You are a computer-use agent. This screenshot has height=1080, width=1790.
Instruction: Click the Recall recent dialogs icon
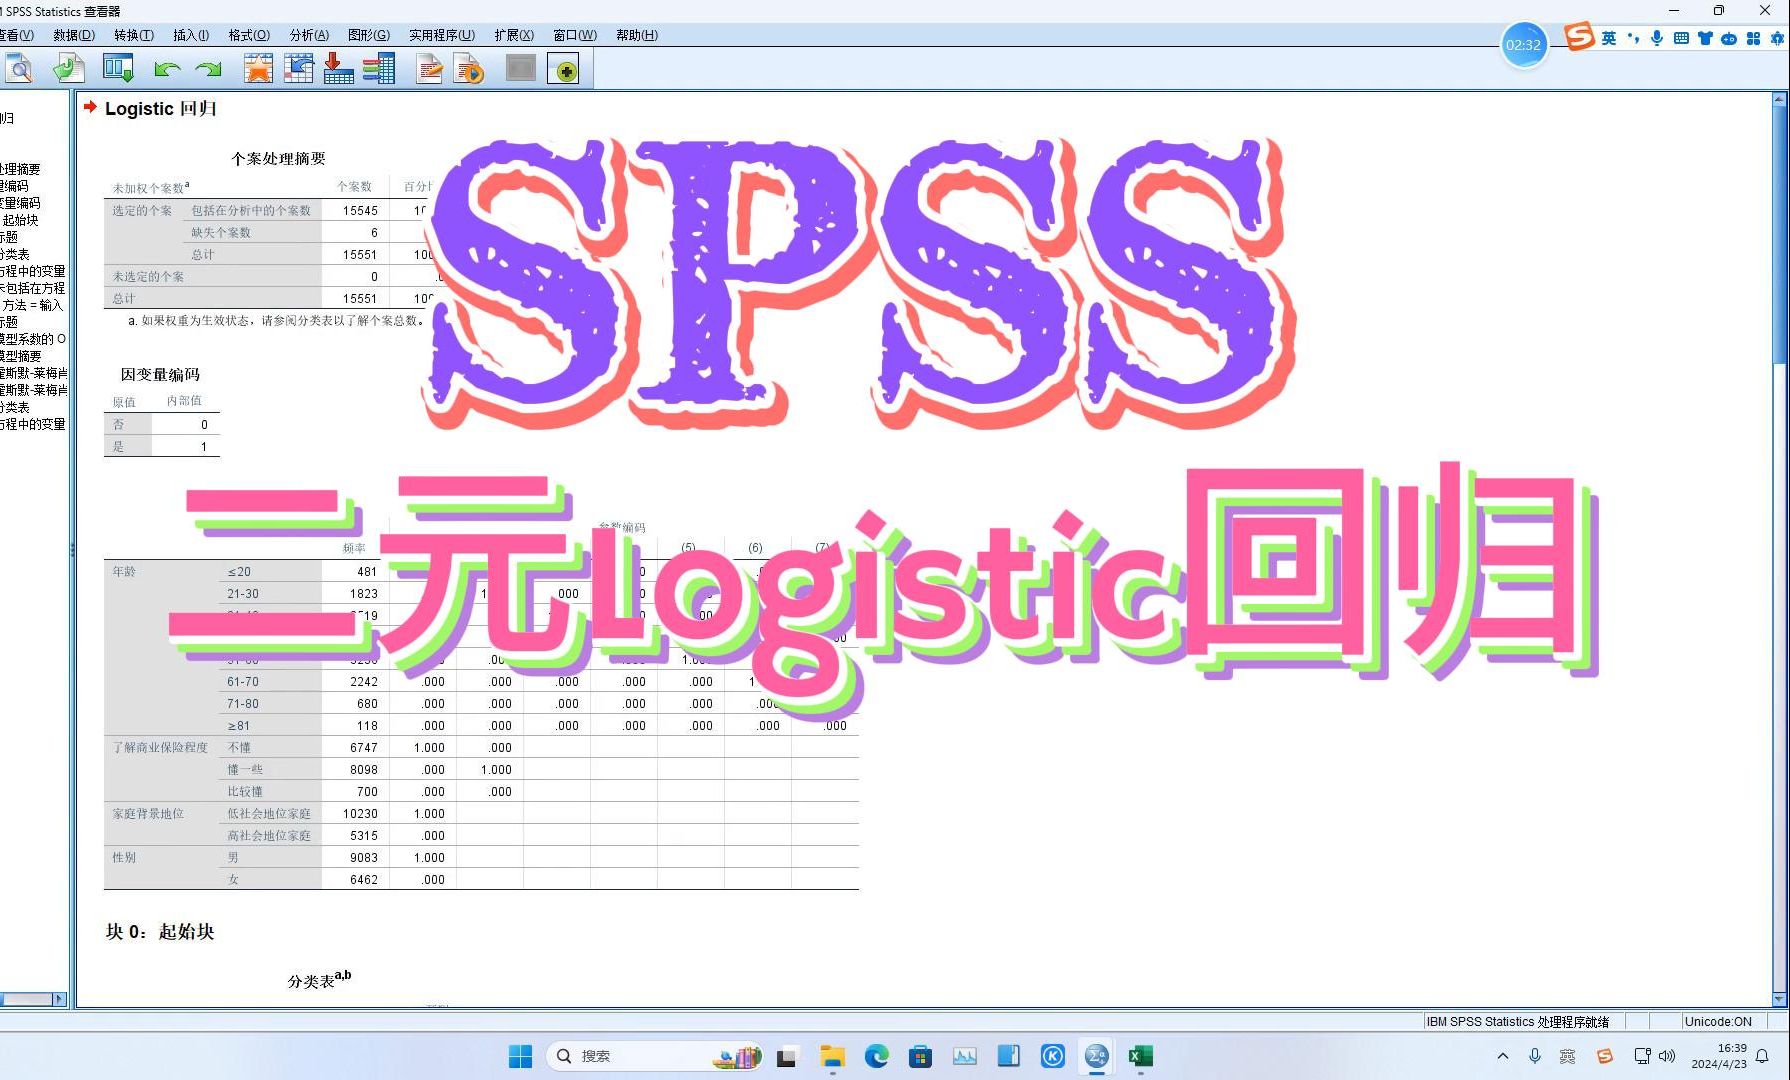click(x=118, y=69)
